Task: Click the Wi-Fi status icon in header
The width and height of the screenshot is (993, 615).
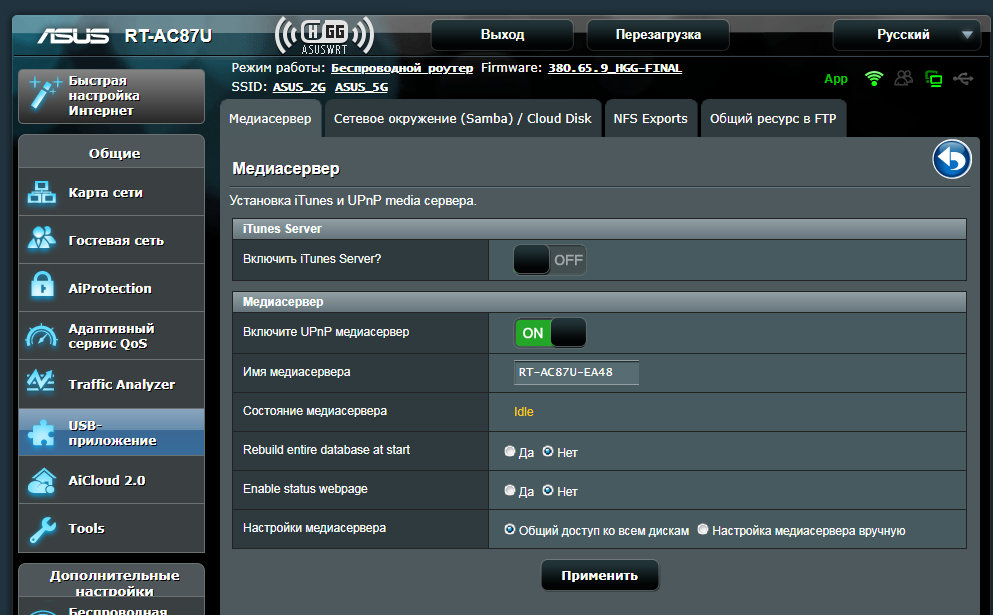Action: (874, 79)
